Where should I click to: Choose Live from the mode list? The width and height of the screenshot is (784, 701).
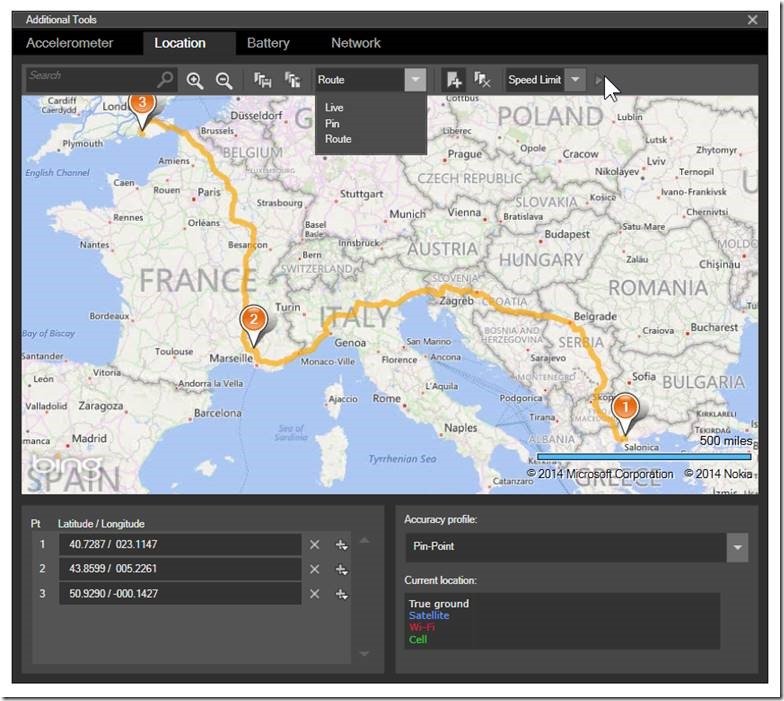[334, 107]
